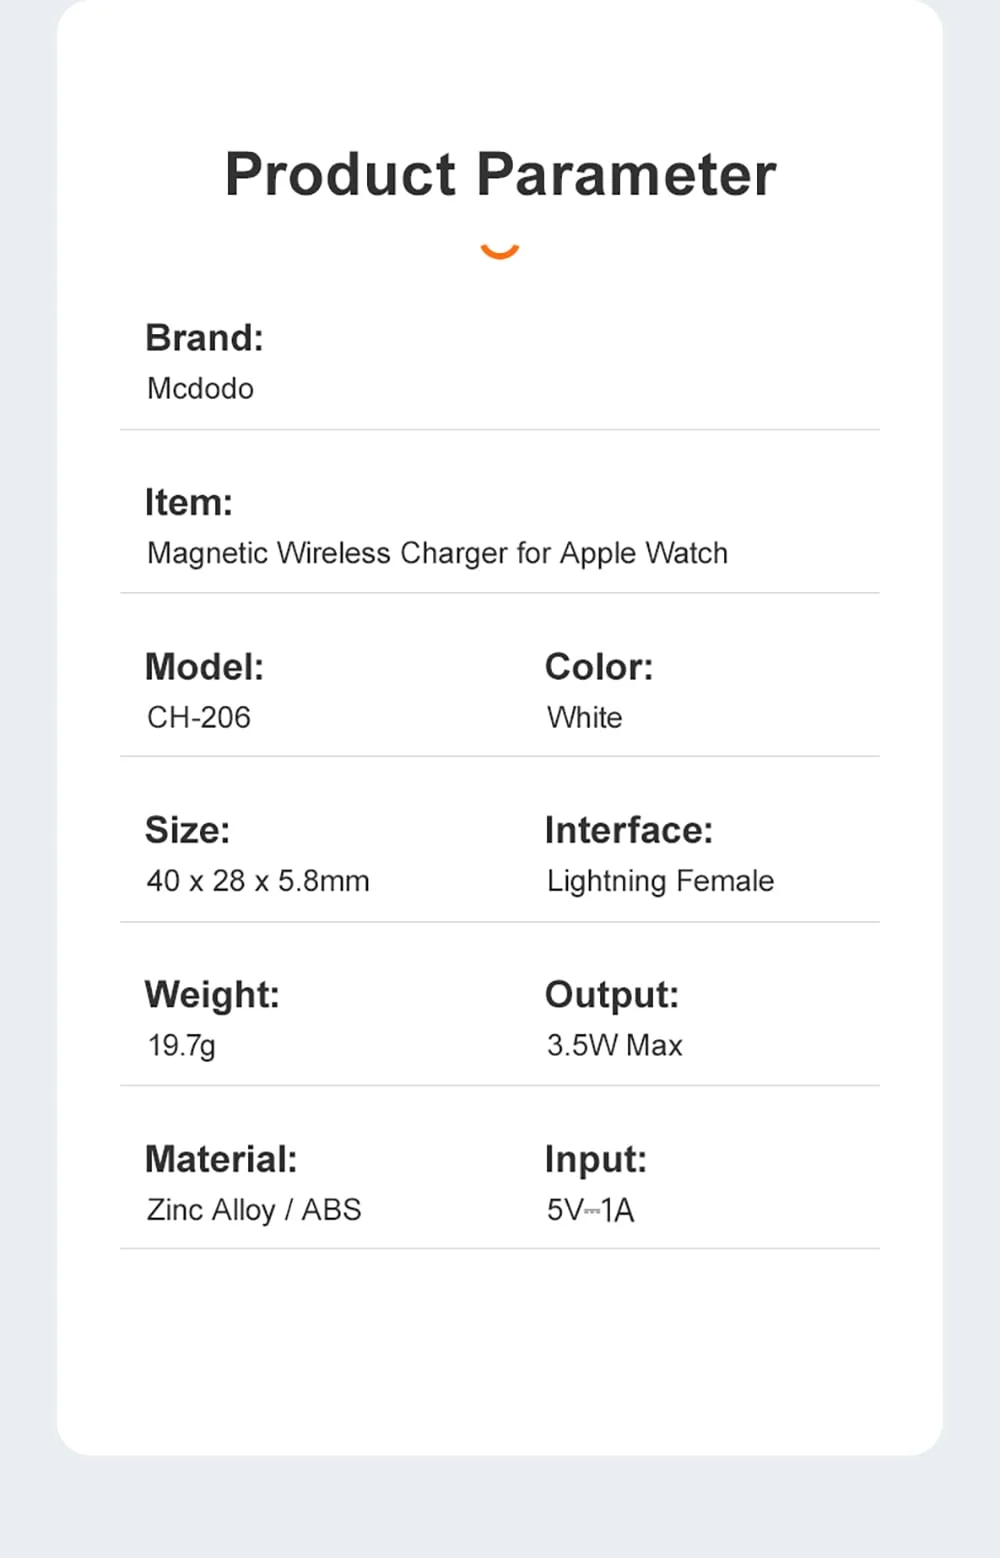Select the Weight label
This screenshot has height=1558, width=1000.
click(x=212, y=996)
